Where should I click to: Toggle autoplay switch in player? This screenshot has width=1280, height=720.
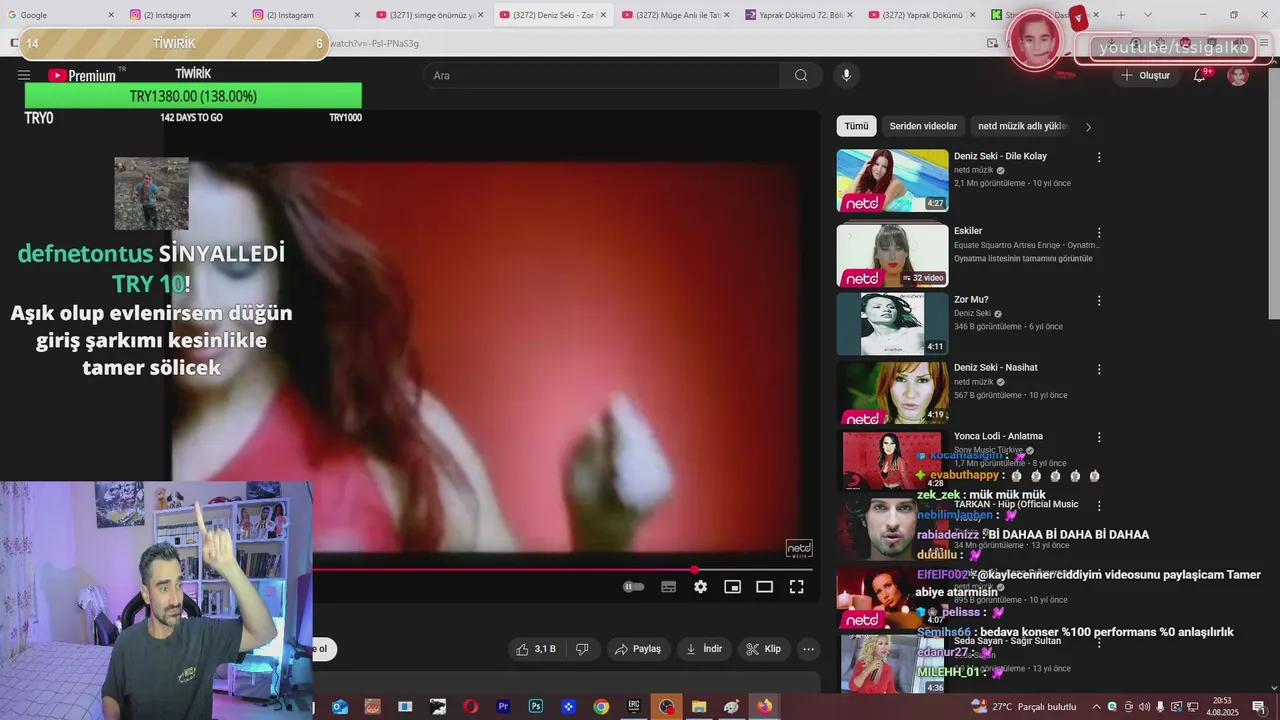634,587
